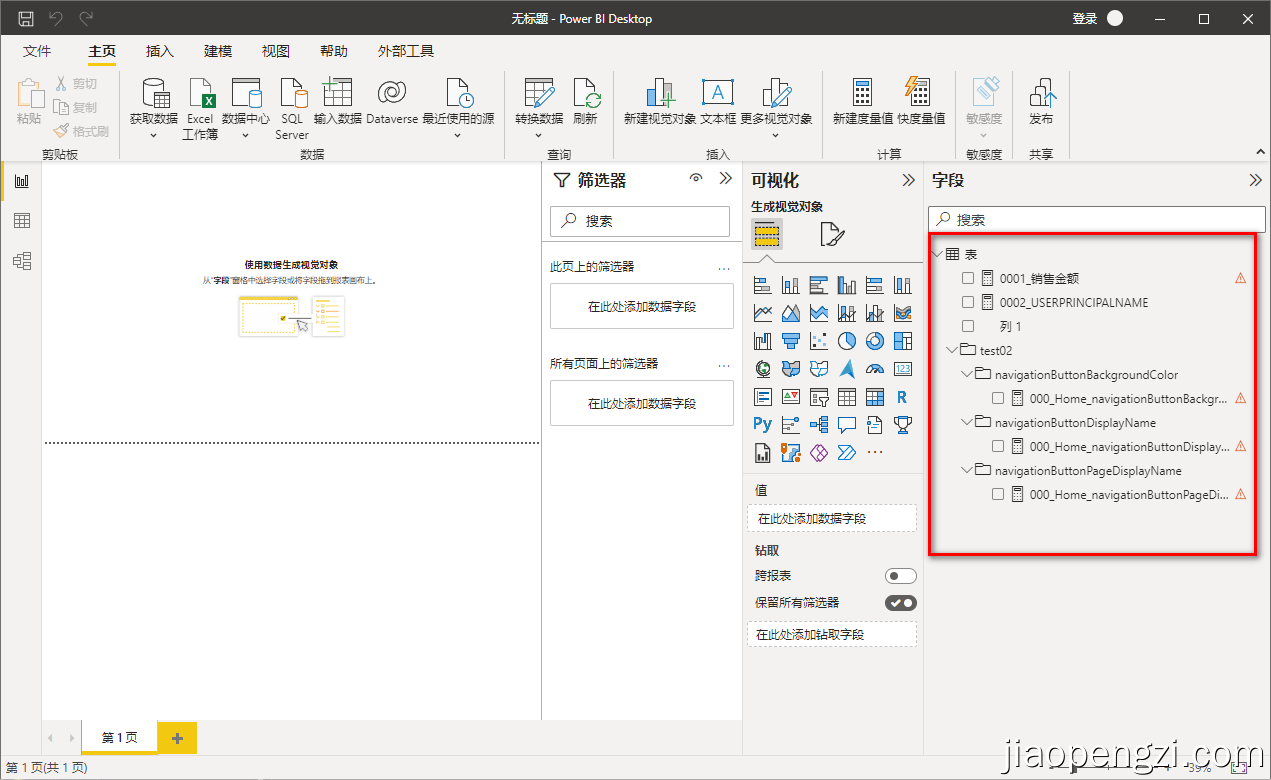Toggle the filter pane eye visibility icon
Image resolution: width=1271 pixels, height=780 pixels.
696,179
